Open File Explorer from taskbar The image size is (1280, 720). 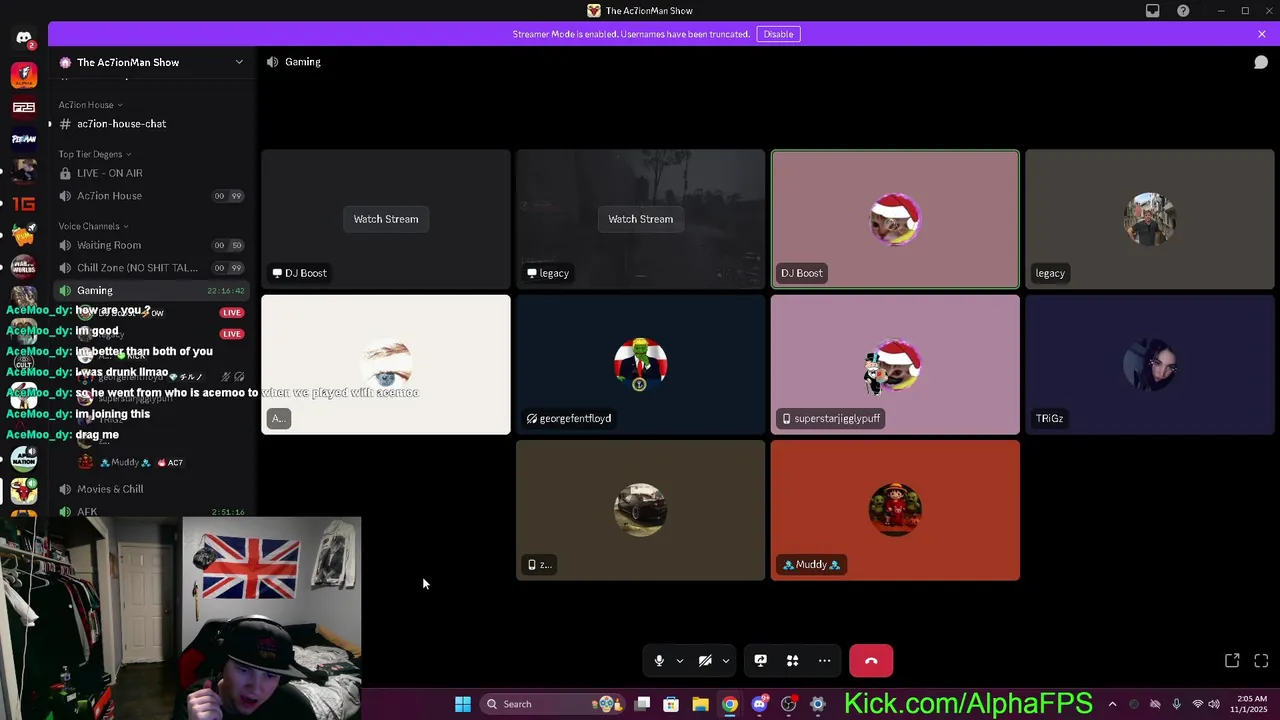(700, 704)
